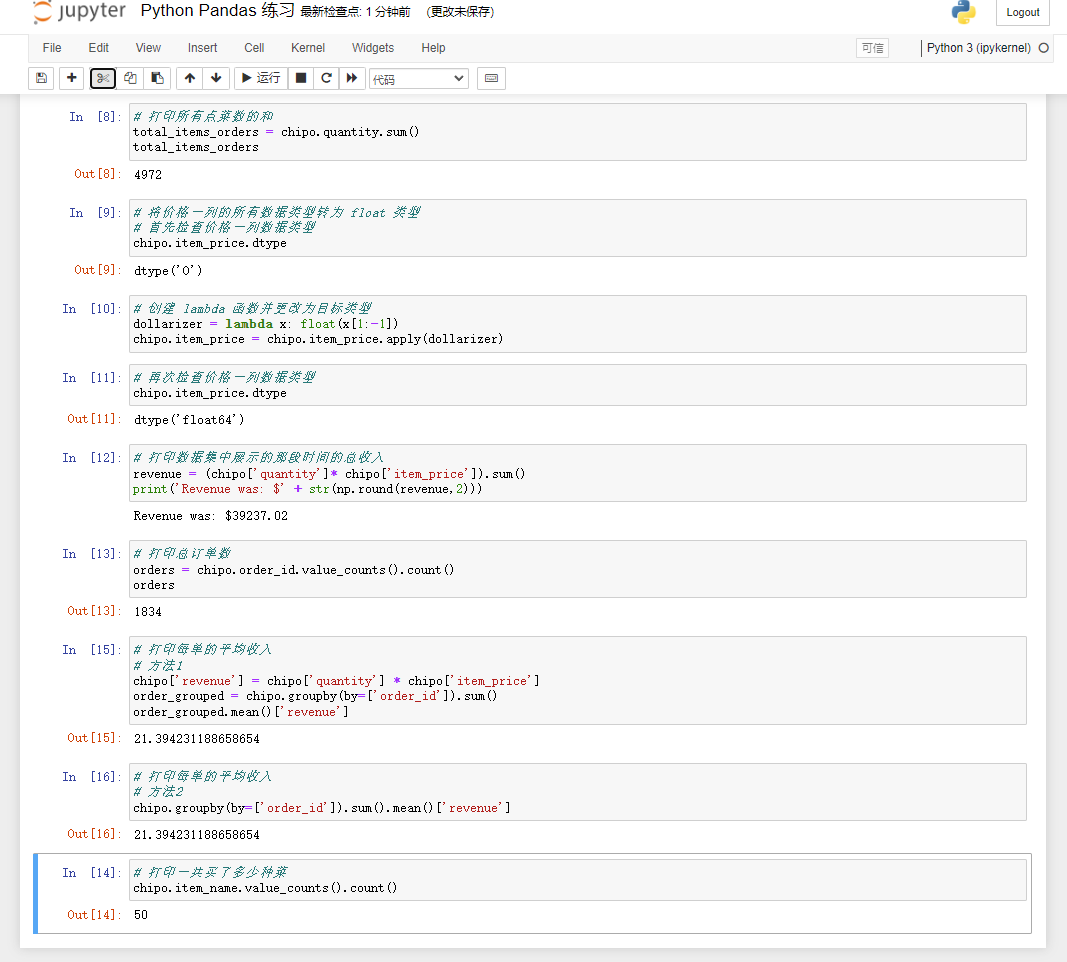Click into selected code cell In [14]

click(x=578, y=880)
